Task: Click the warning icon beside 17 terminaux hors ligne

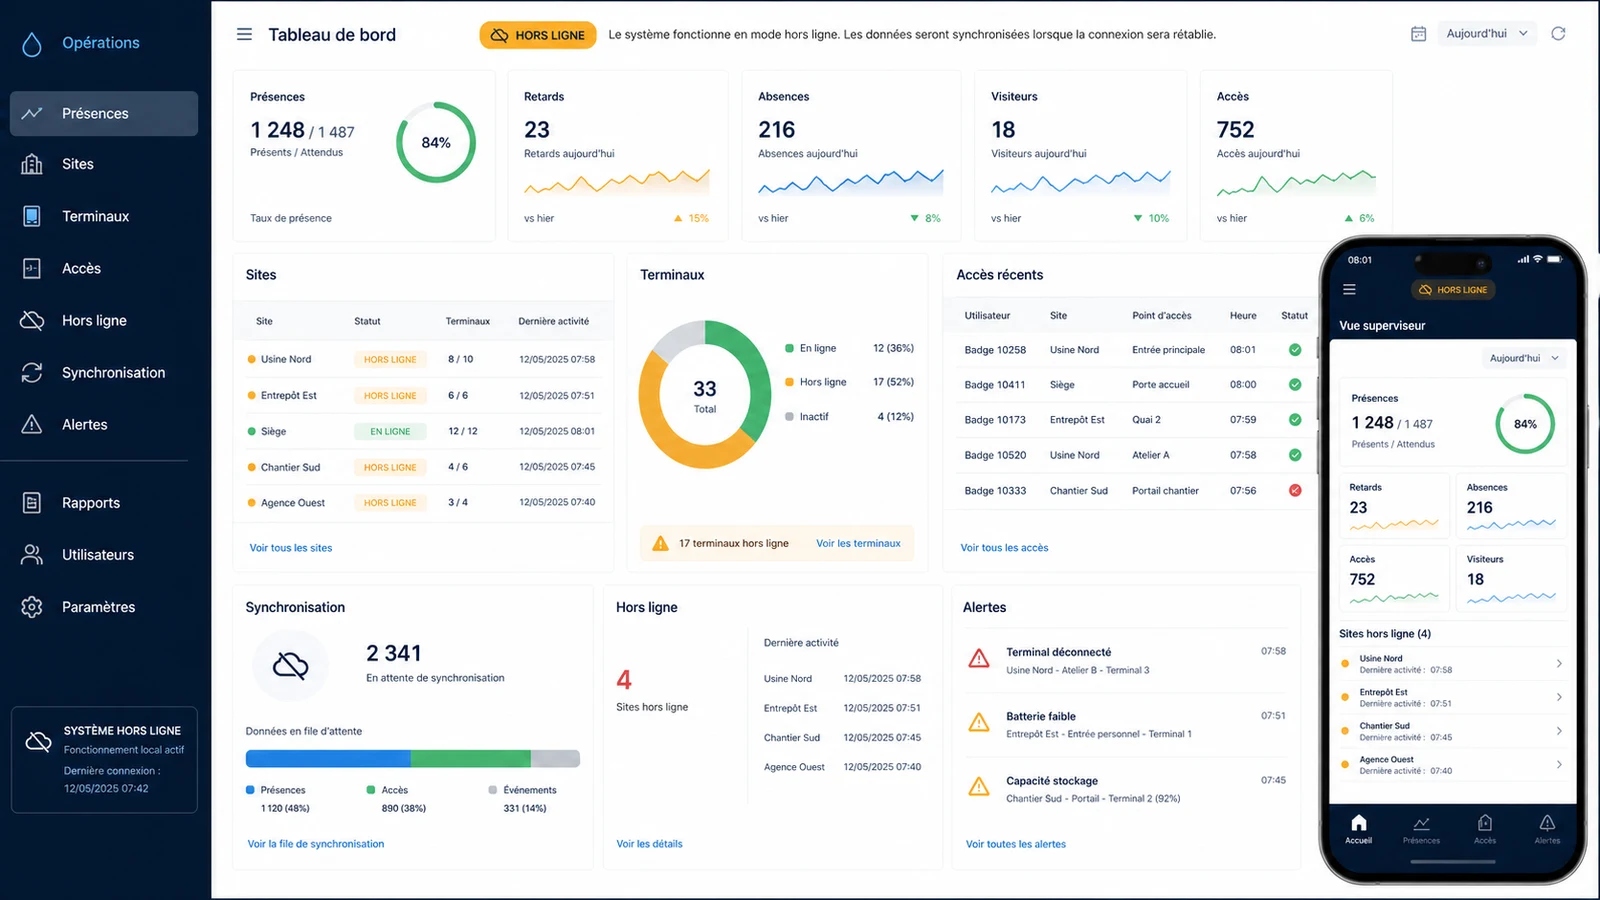Action: (660, 543)
